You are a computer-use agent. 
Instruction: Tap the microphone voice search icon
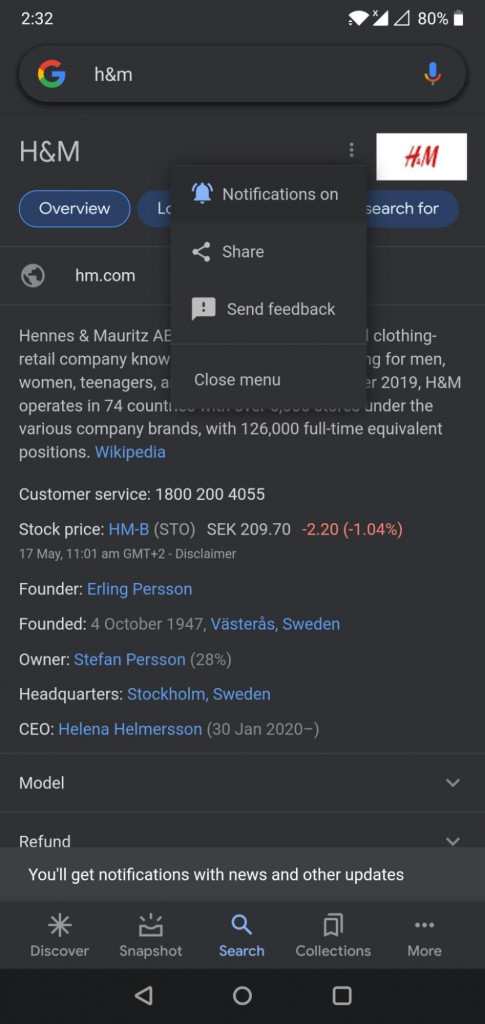[432, 74]
